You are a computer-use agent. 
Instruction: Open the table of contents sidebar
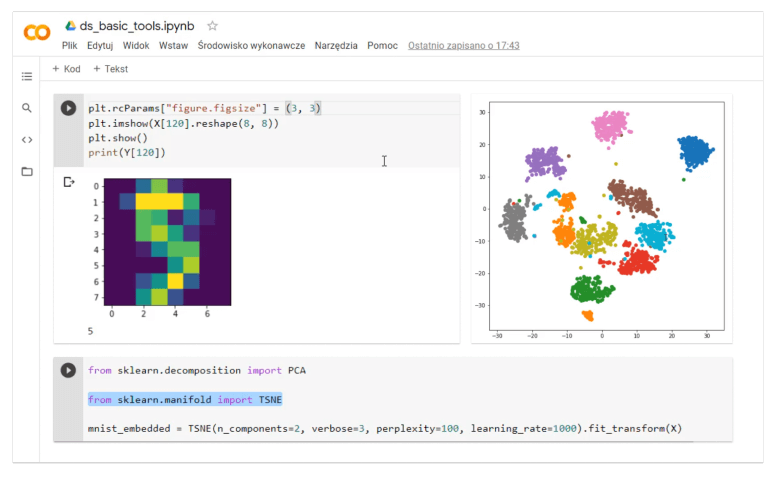27,76
